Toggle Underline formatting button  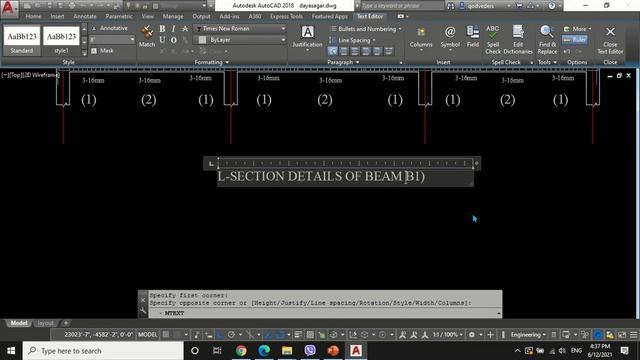[162, 40]
